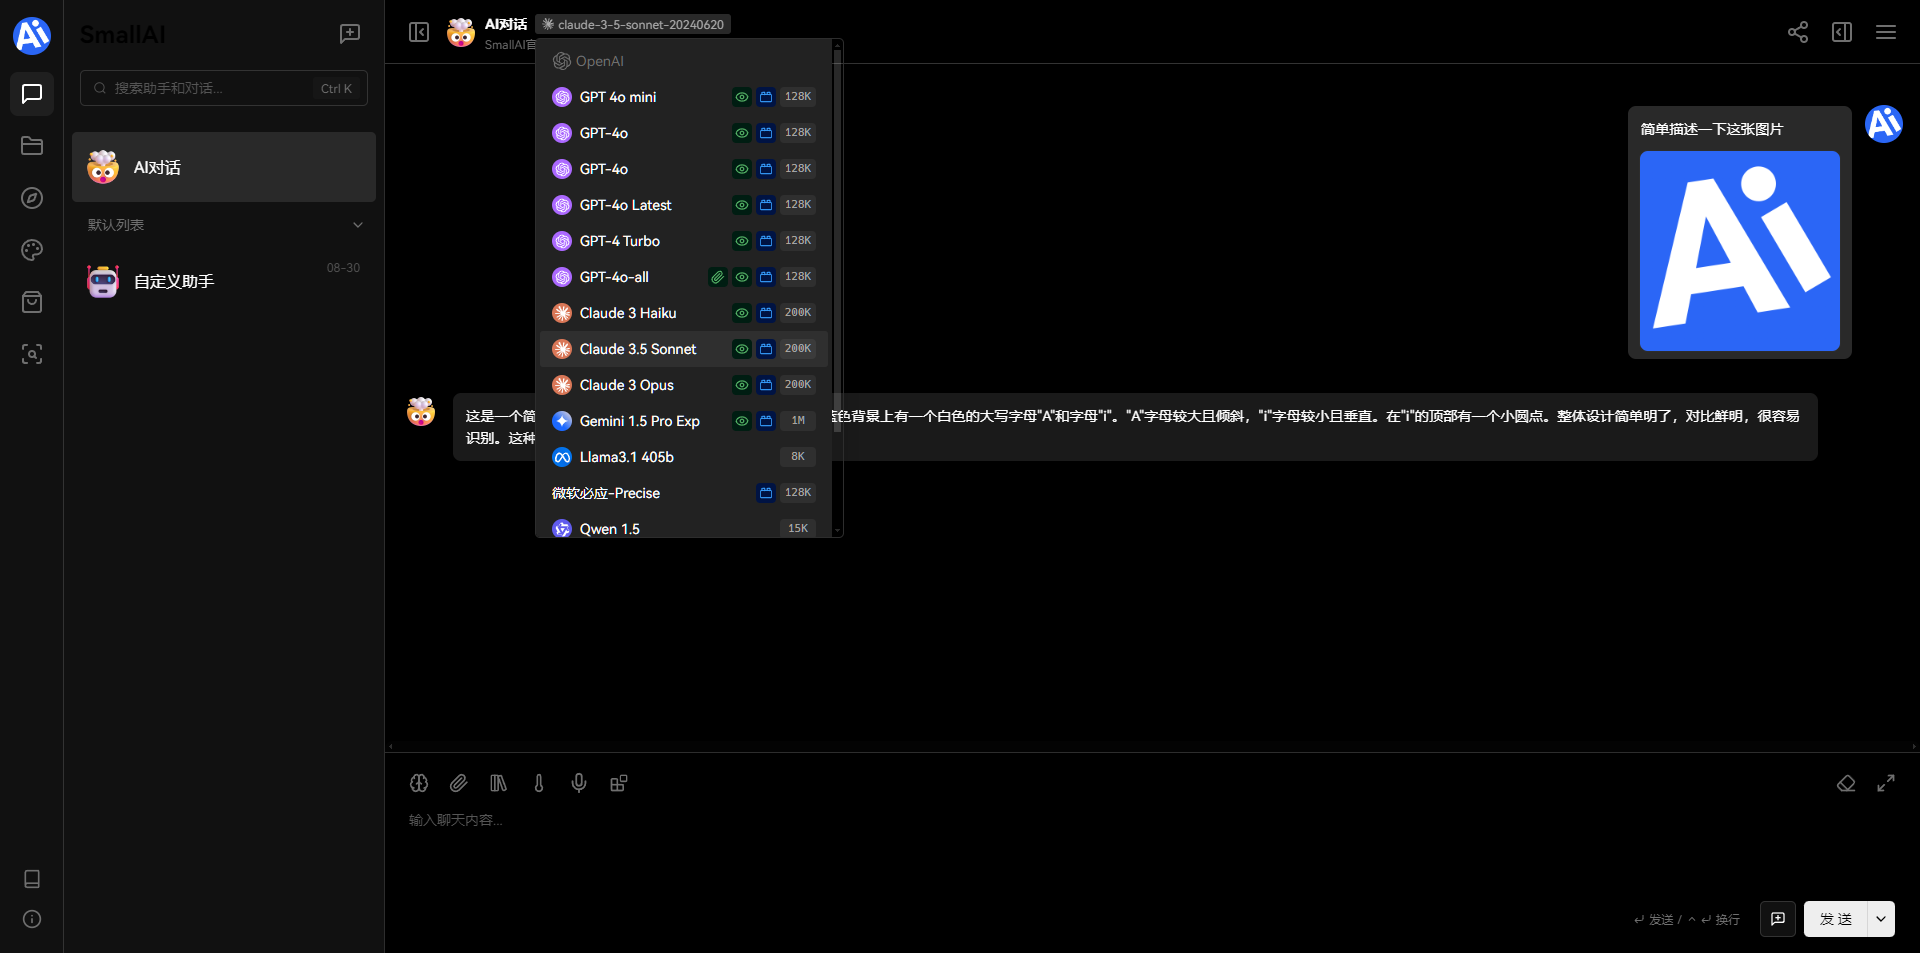Open send options dropdown arrow
This screenshot has width=1920, height=953.
[1881, 919]
